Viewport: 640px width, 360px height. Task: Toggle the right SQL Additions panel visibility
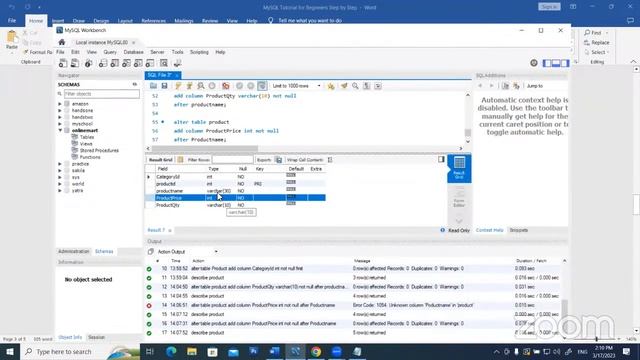coord(565,63)
